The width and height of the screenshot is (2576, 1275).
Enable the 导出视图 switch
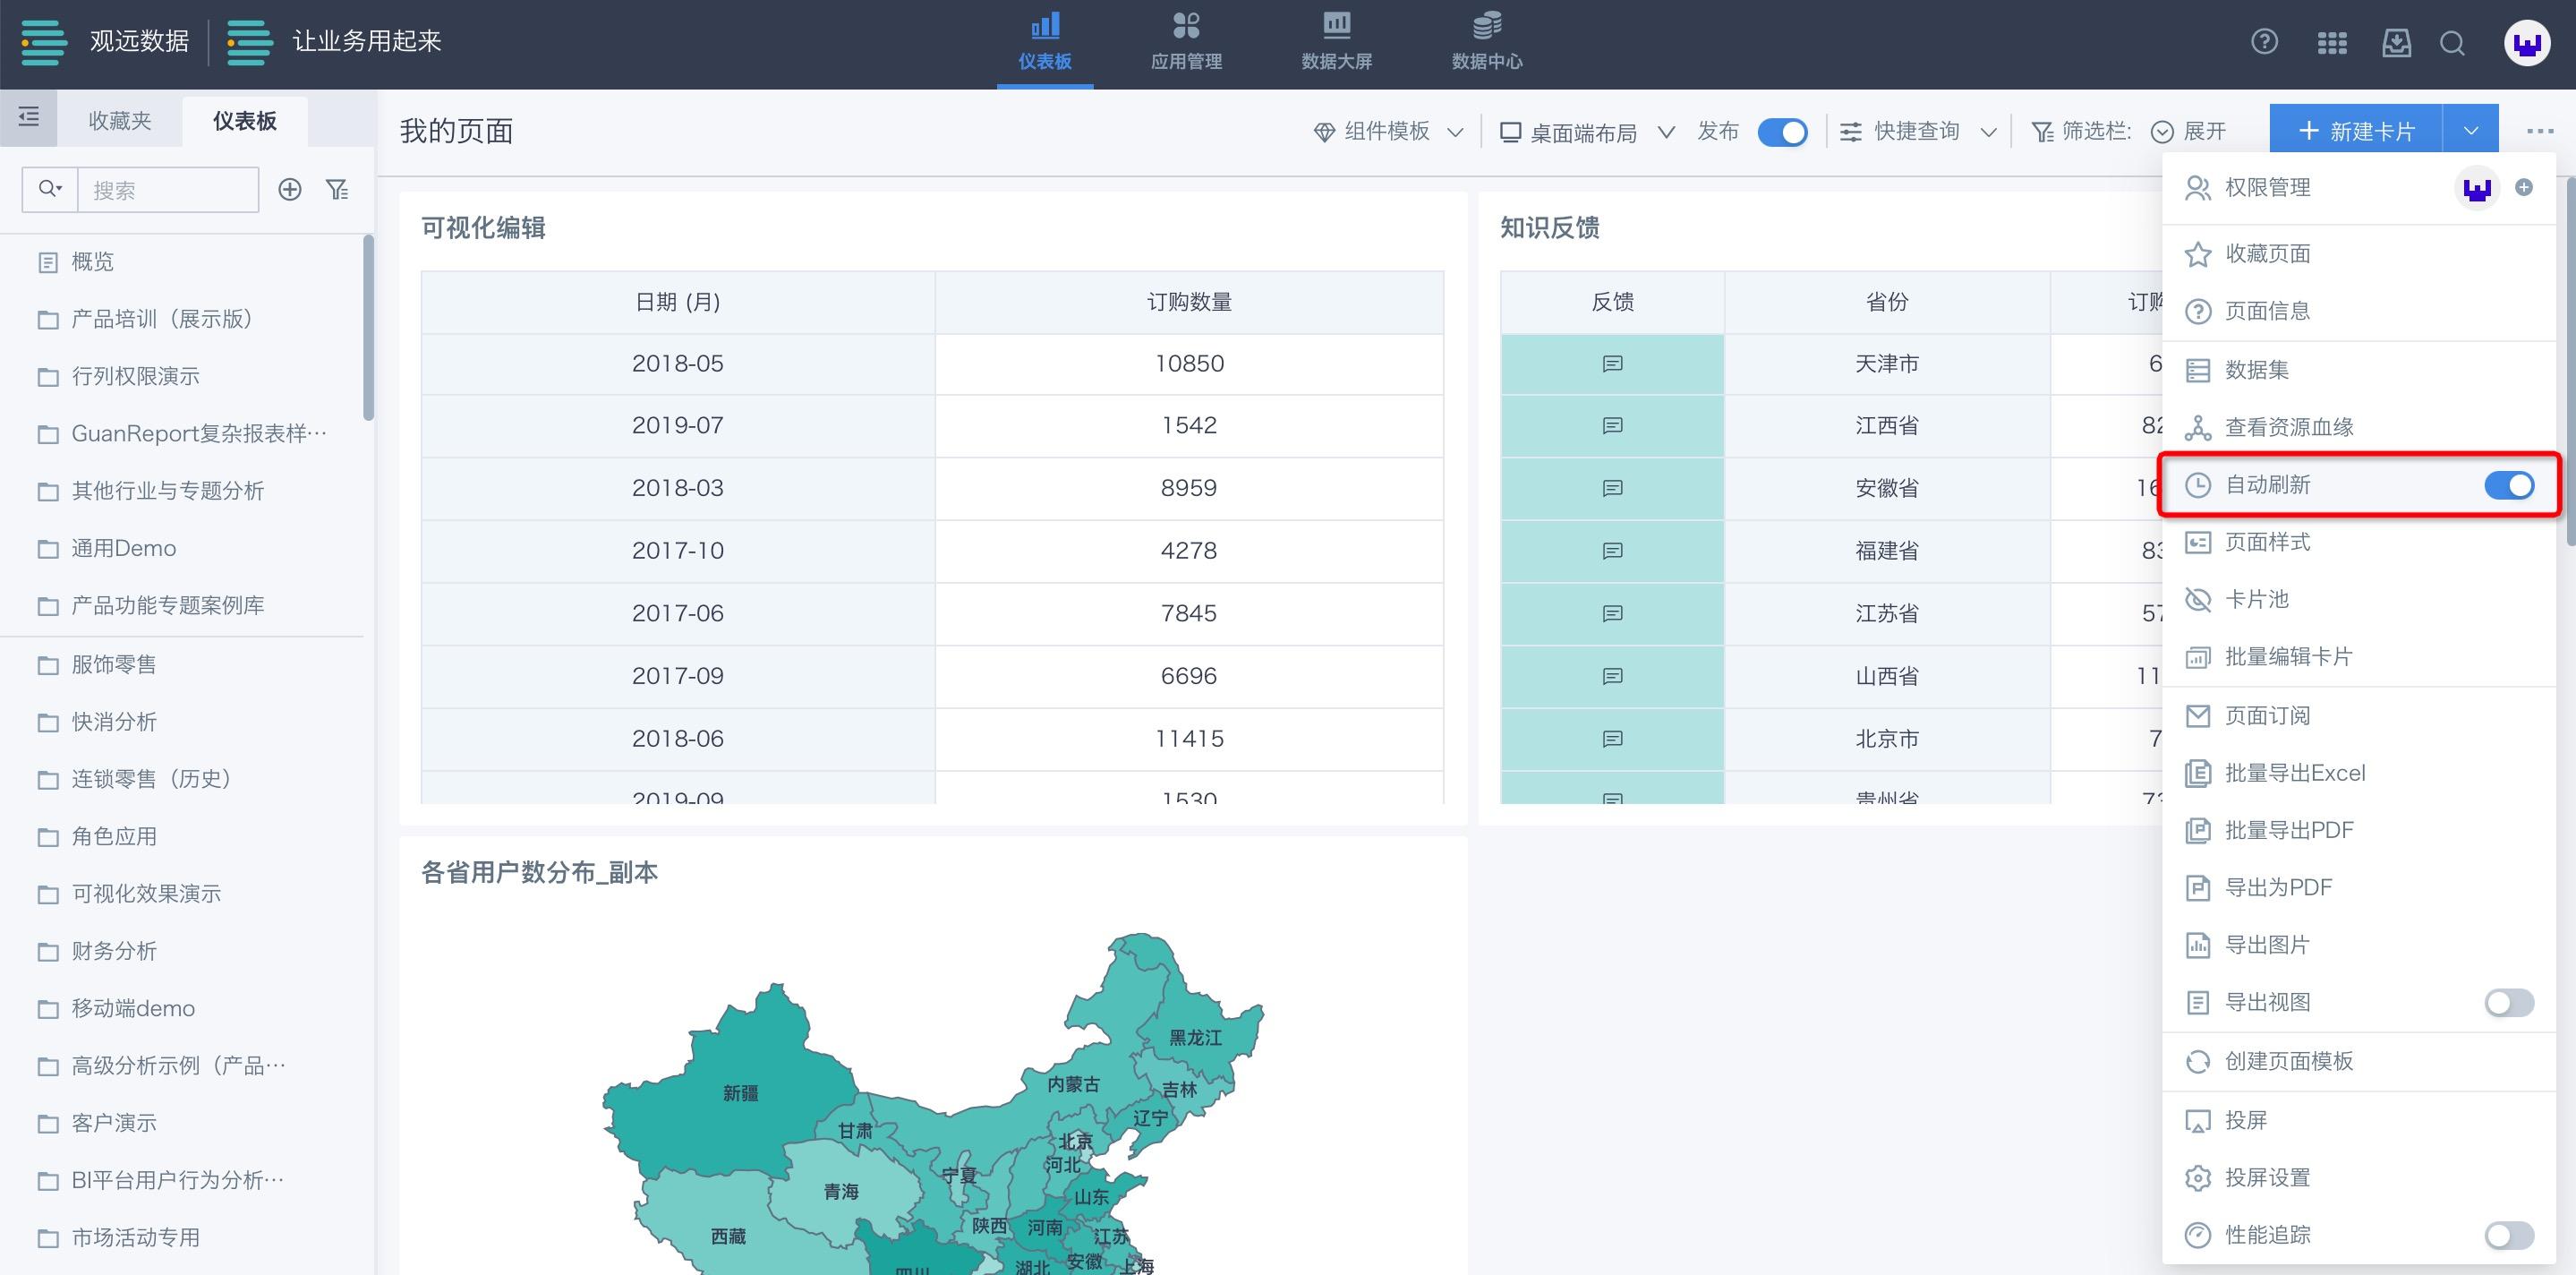2509,1002
